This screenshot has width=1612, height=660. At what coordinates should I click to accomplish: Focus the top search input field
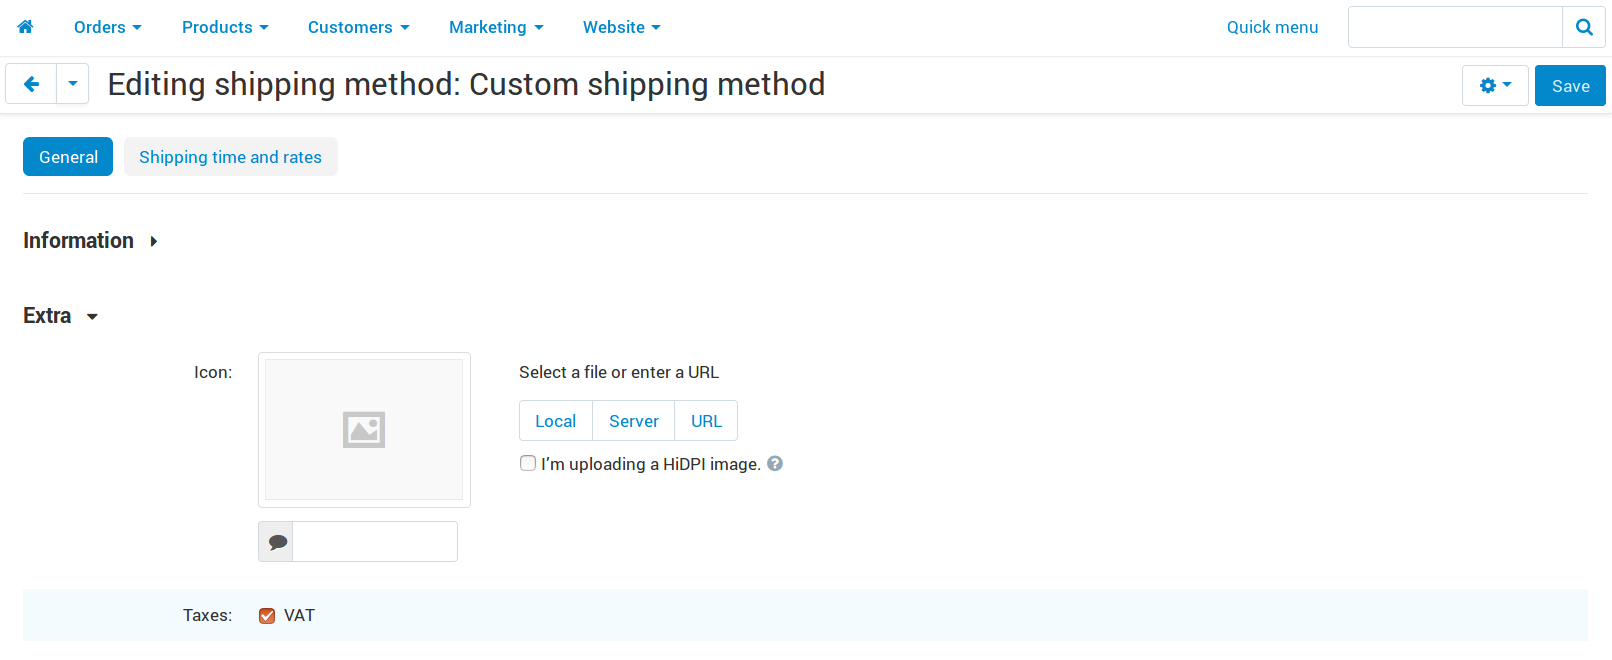click(1455, 27)
